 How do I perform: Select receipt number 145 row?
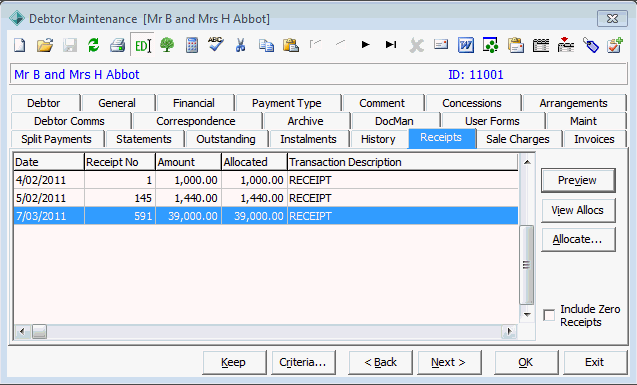coord(266,198)
